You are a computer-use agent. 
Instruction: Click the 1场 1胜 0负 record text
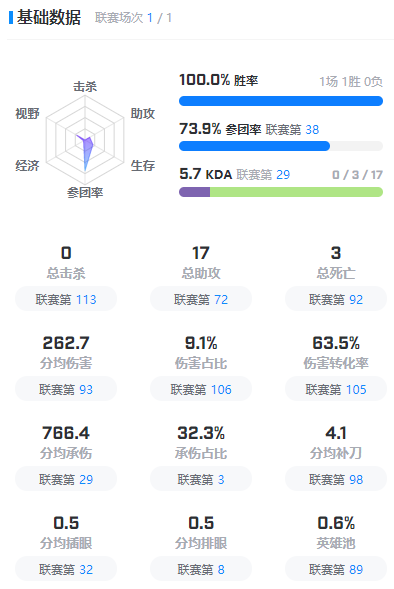(351, 82)
